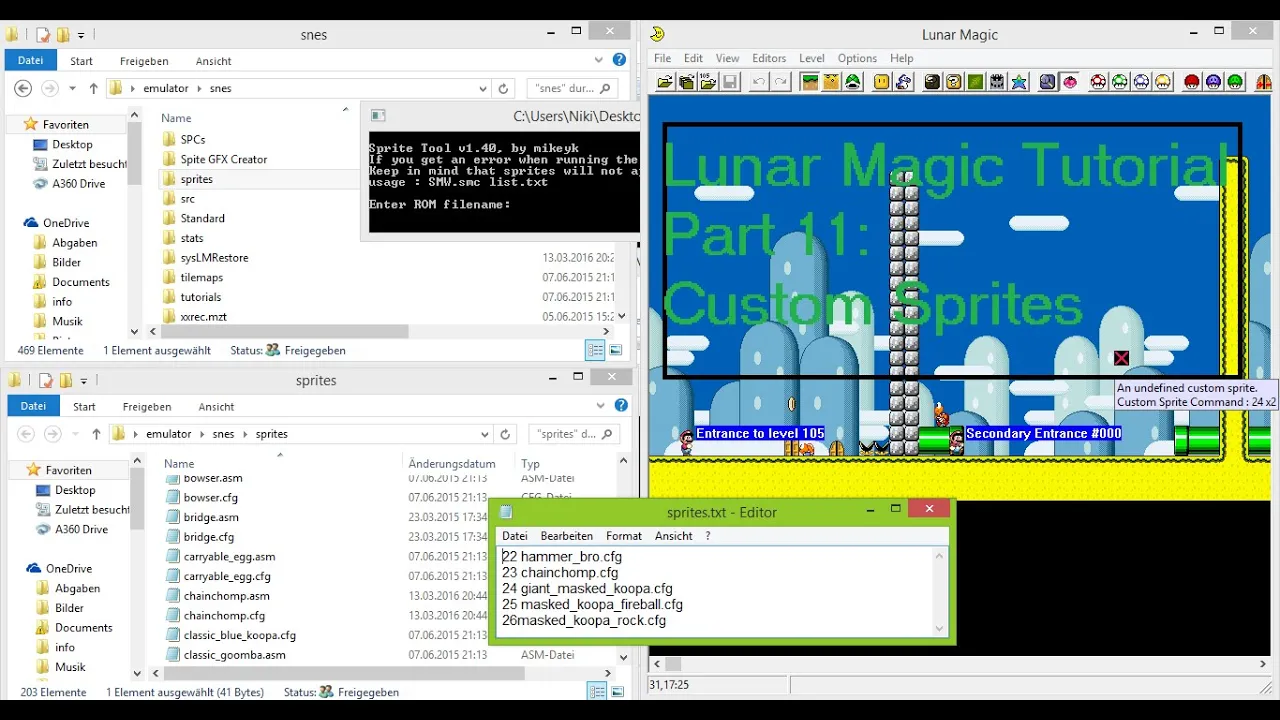Open Lunar Magic Options menu
The width and height of the screenshot is (1280, 720).
coord(857,58)
